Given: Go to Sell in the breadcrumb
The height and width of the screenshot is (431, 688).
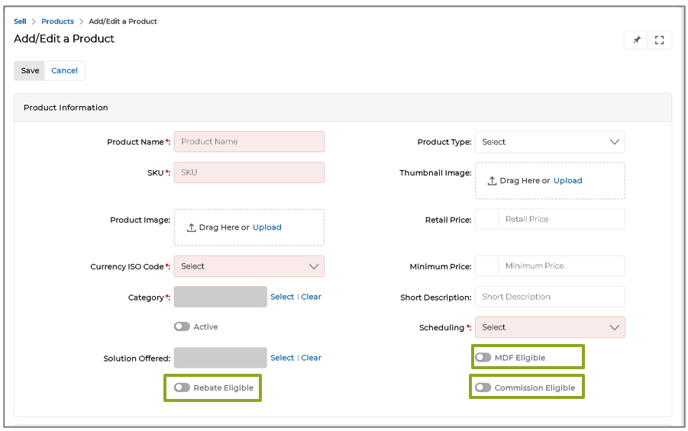Looking at the screenshot, I should pyautogui.click(x=20, y=21).
